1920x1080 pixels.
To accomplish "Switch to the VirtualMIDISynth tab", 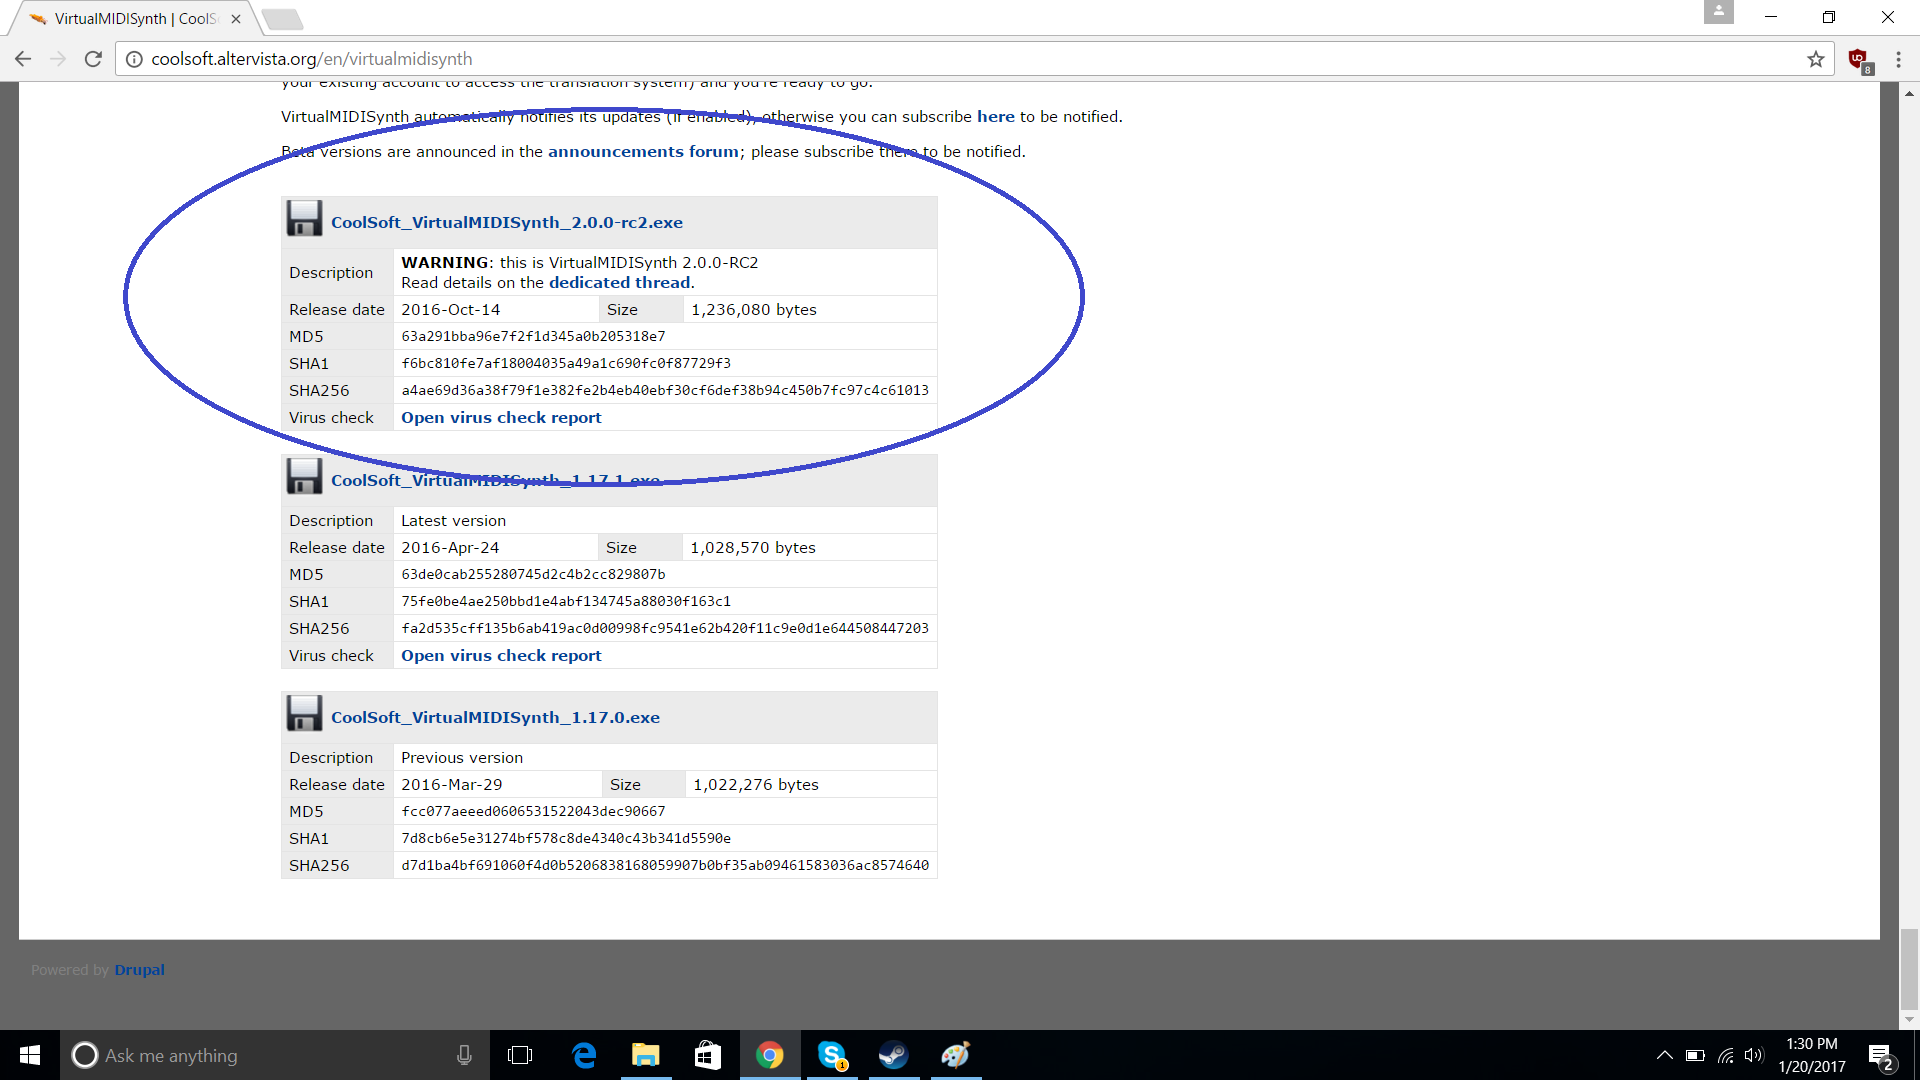I will click(x=130, y=19).
